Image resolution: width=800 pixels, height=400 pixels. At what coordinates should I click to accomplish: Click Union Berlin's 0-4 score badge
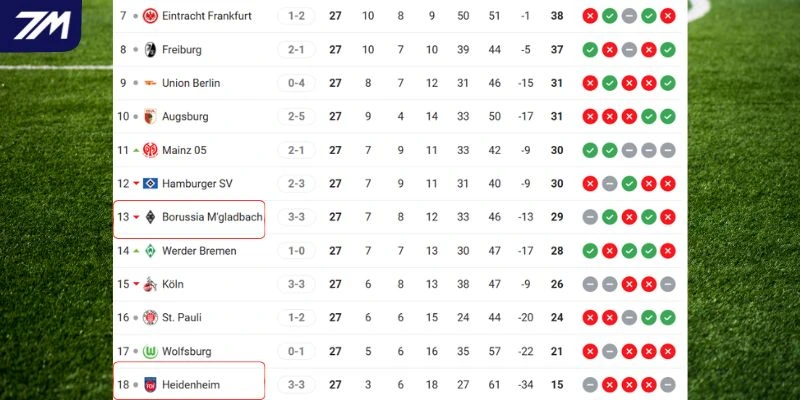click(x=297, y=83)
